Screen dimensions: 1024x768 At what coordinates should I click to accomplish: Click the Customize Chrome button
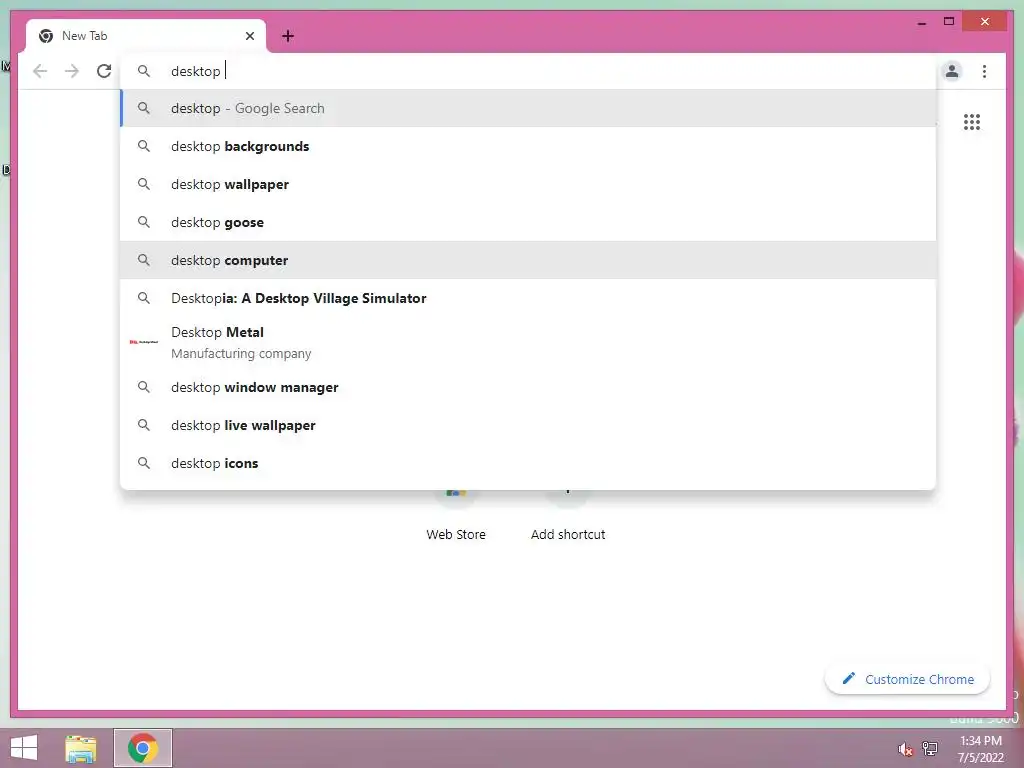[907, 679]
